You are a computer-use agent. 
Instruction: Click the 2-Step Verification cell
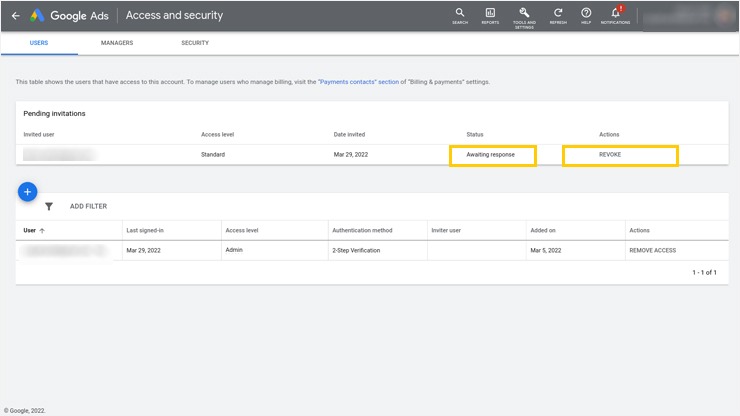tap(356, 250)
